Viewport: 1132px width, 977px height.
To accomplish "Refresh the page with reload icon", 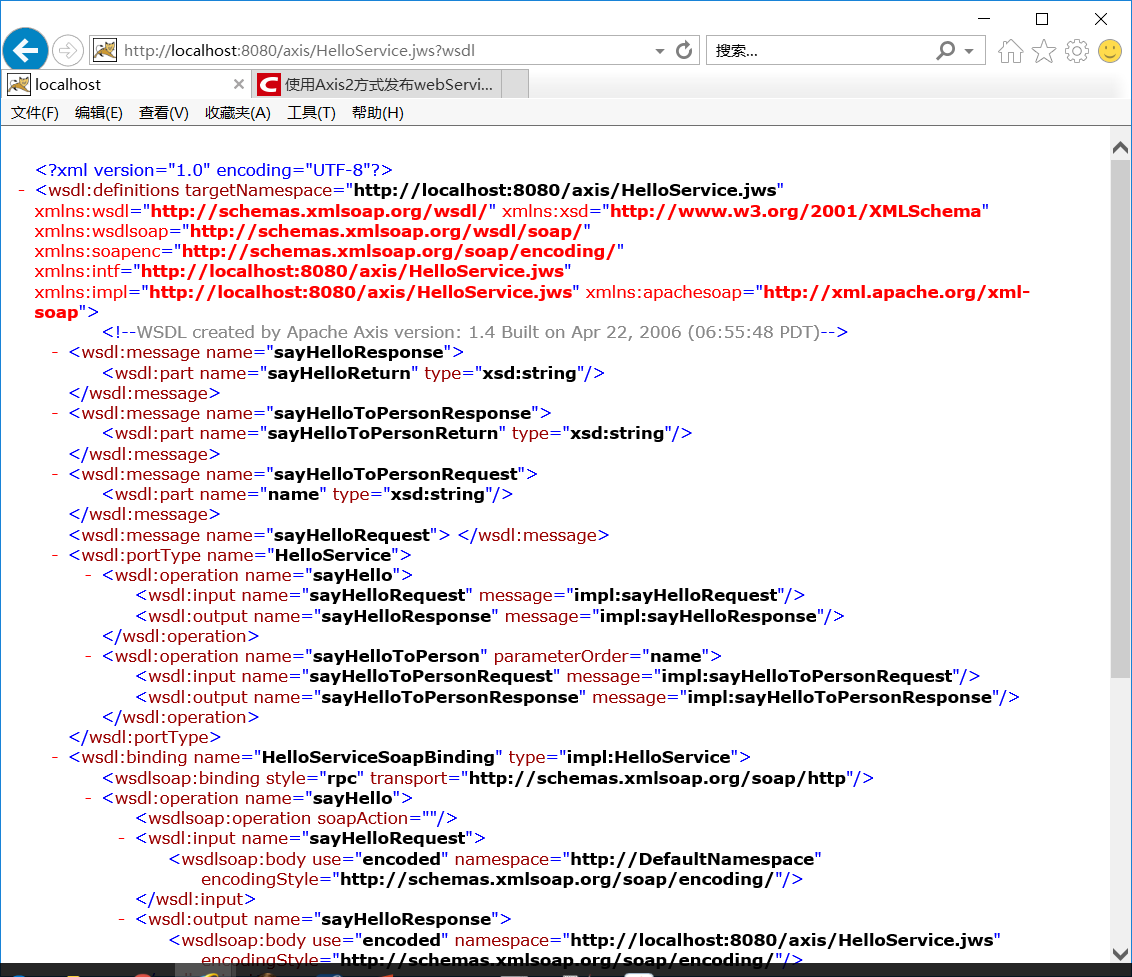I will (x=684, y=51).
